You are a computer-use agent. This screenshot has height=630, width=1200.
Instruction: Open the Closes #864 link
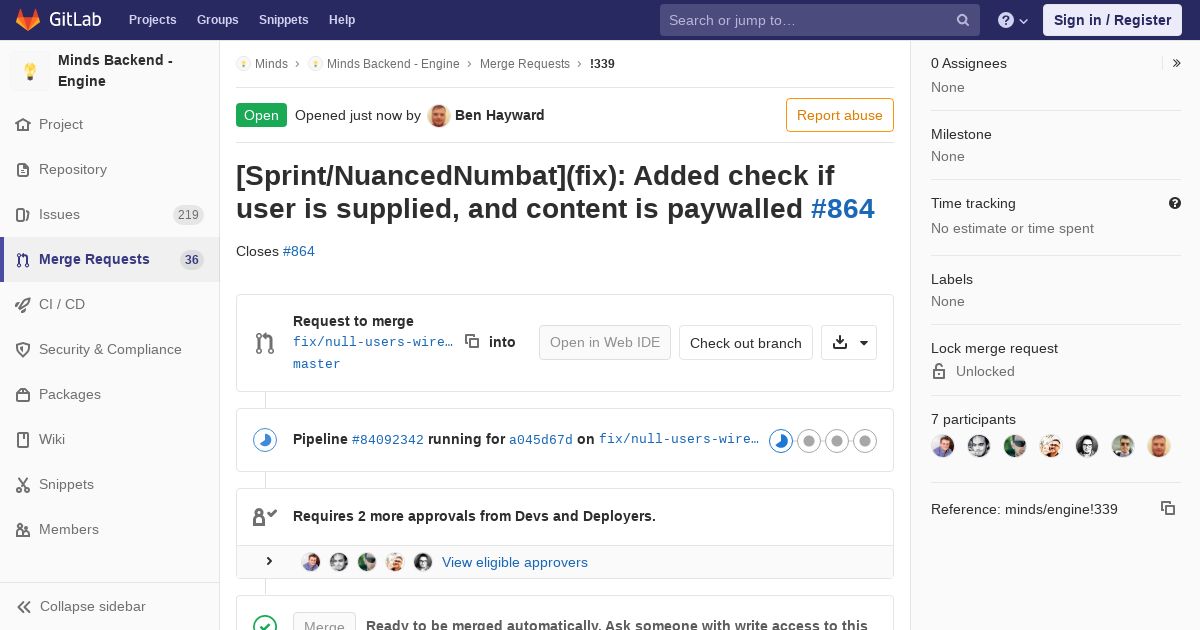[299, 251]
